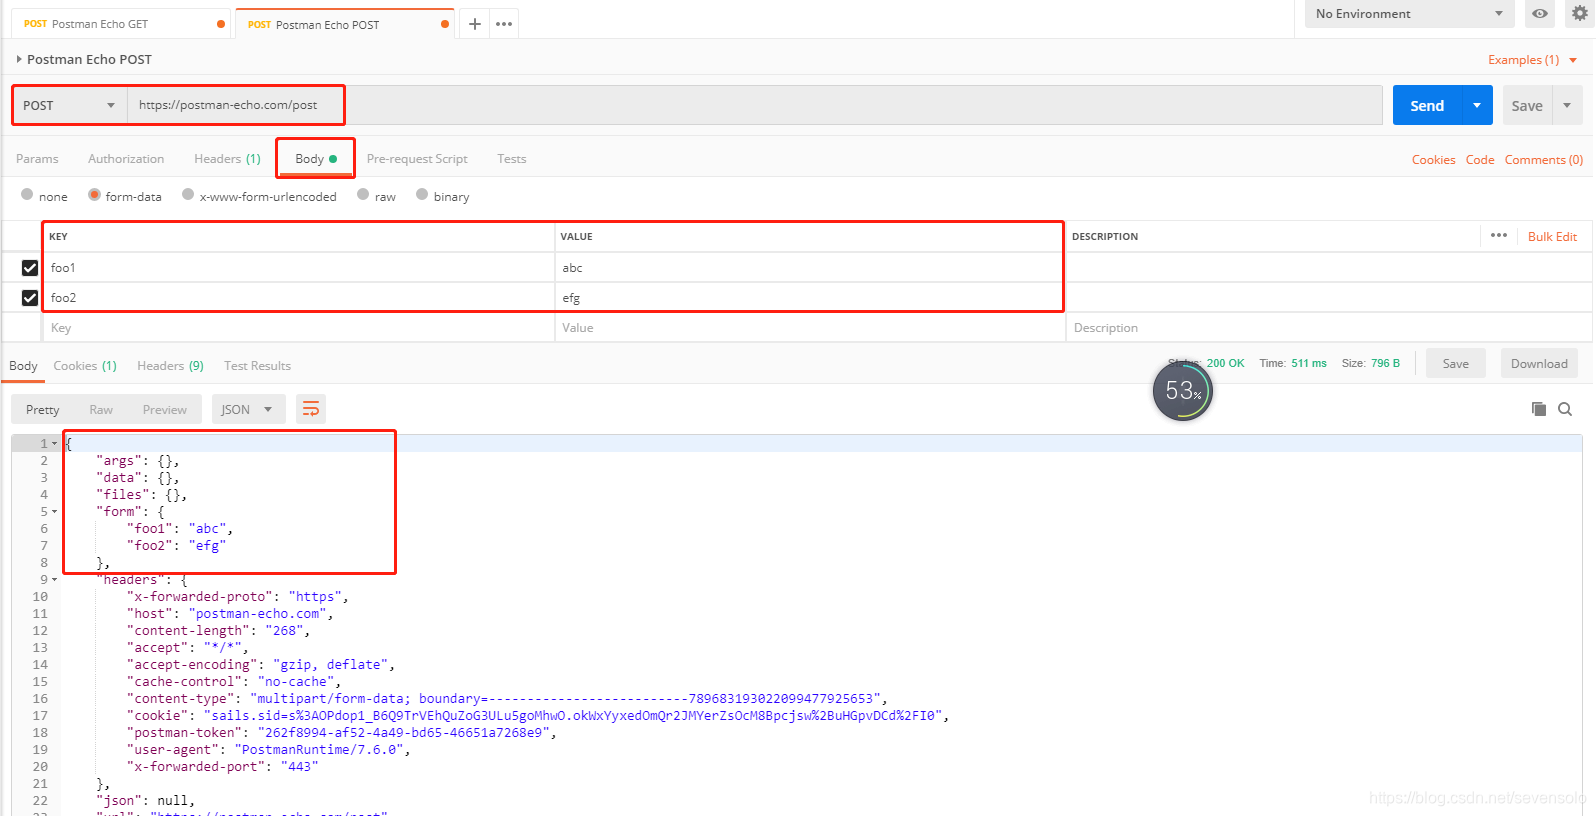Open the HTTP method POST dropdown

tap(70, 105)
